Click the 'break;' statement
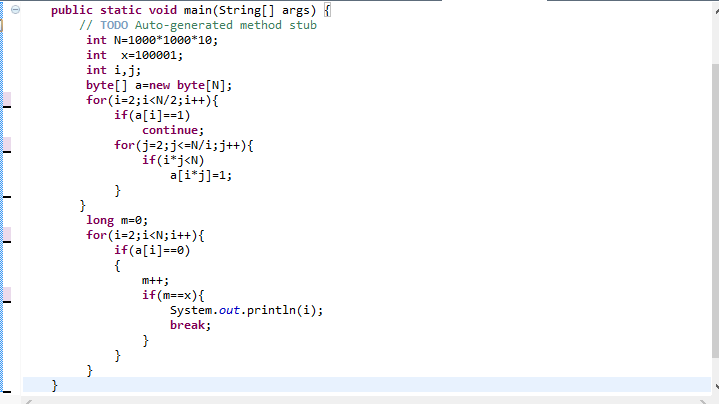 click(x=190, y=325)
